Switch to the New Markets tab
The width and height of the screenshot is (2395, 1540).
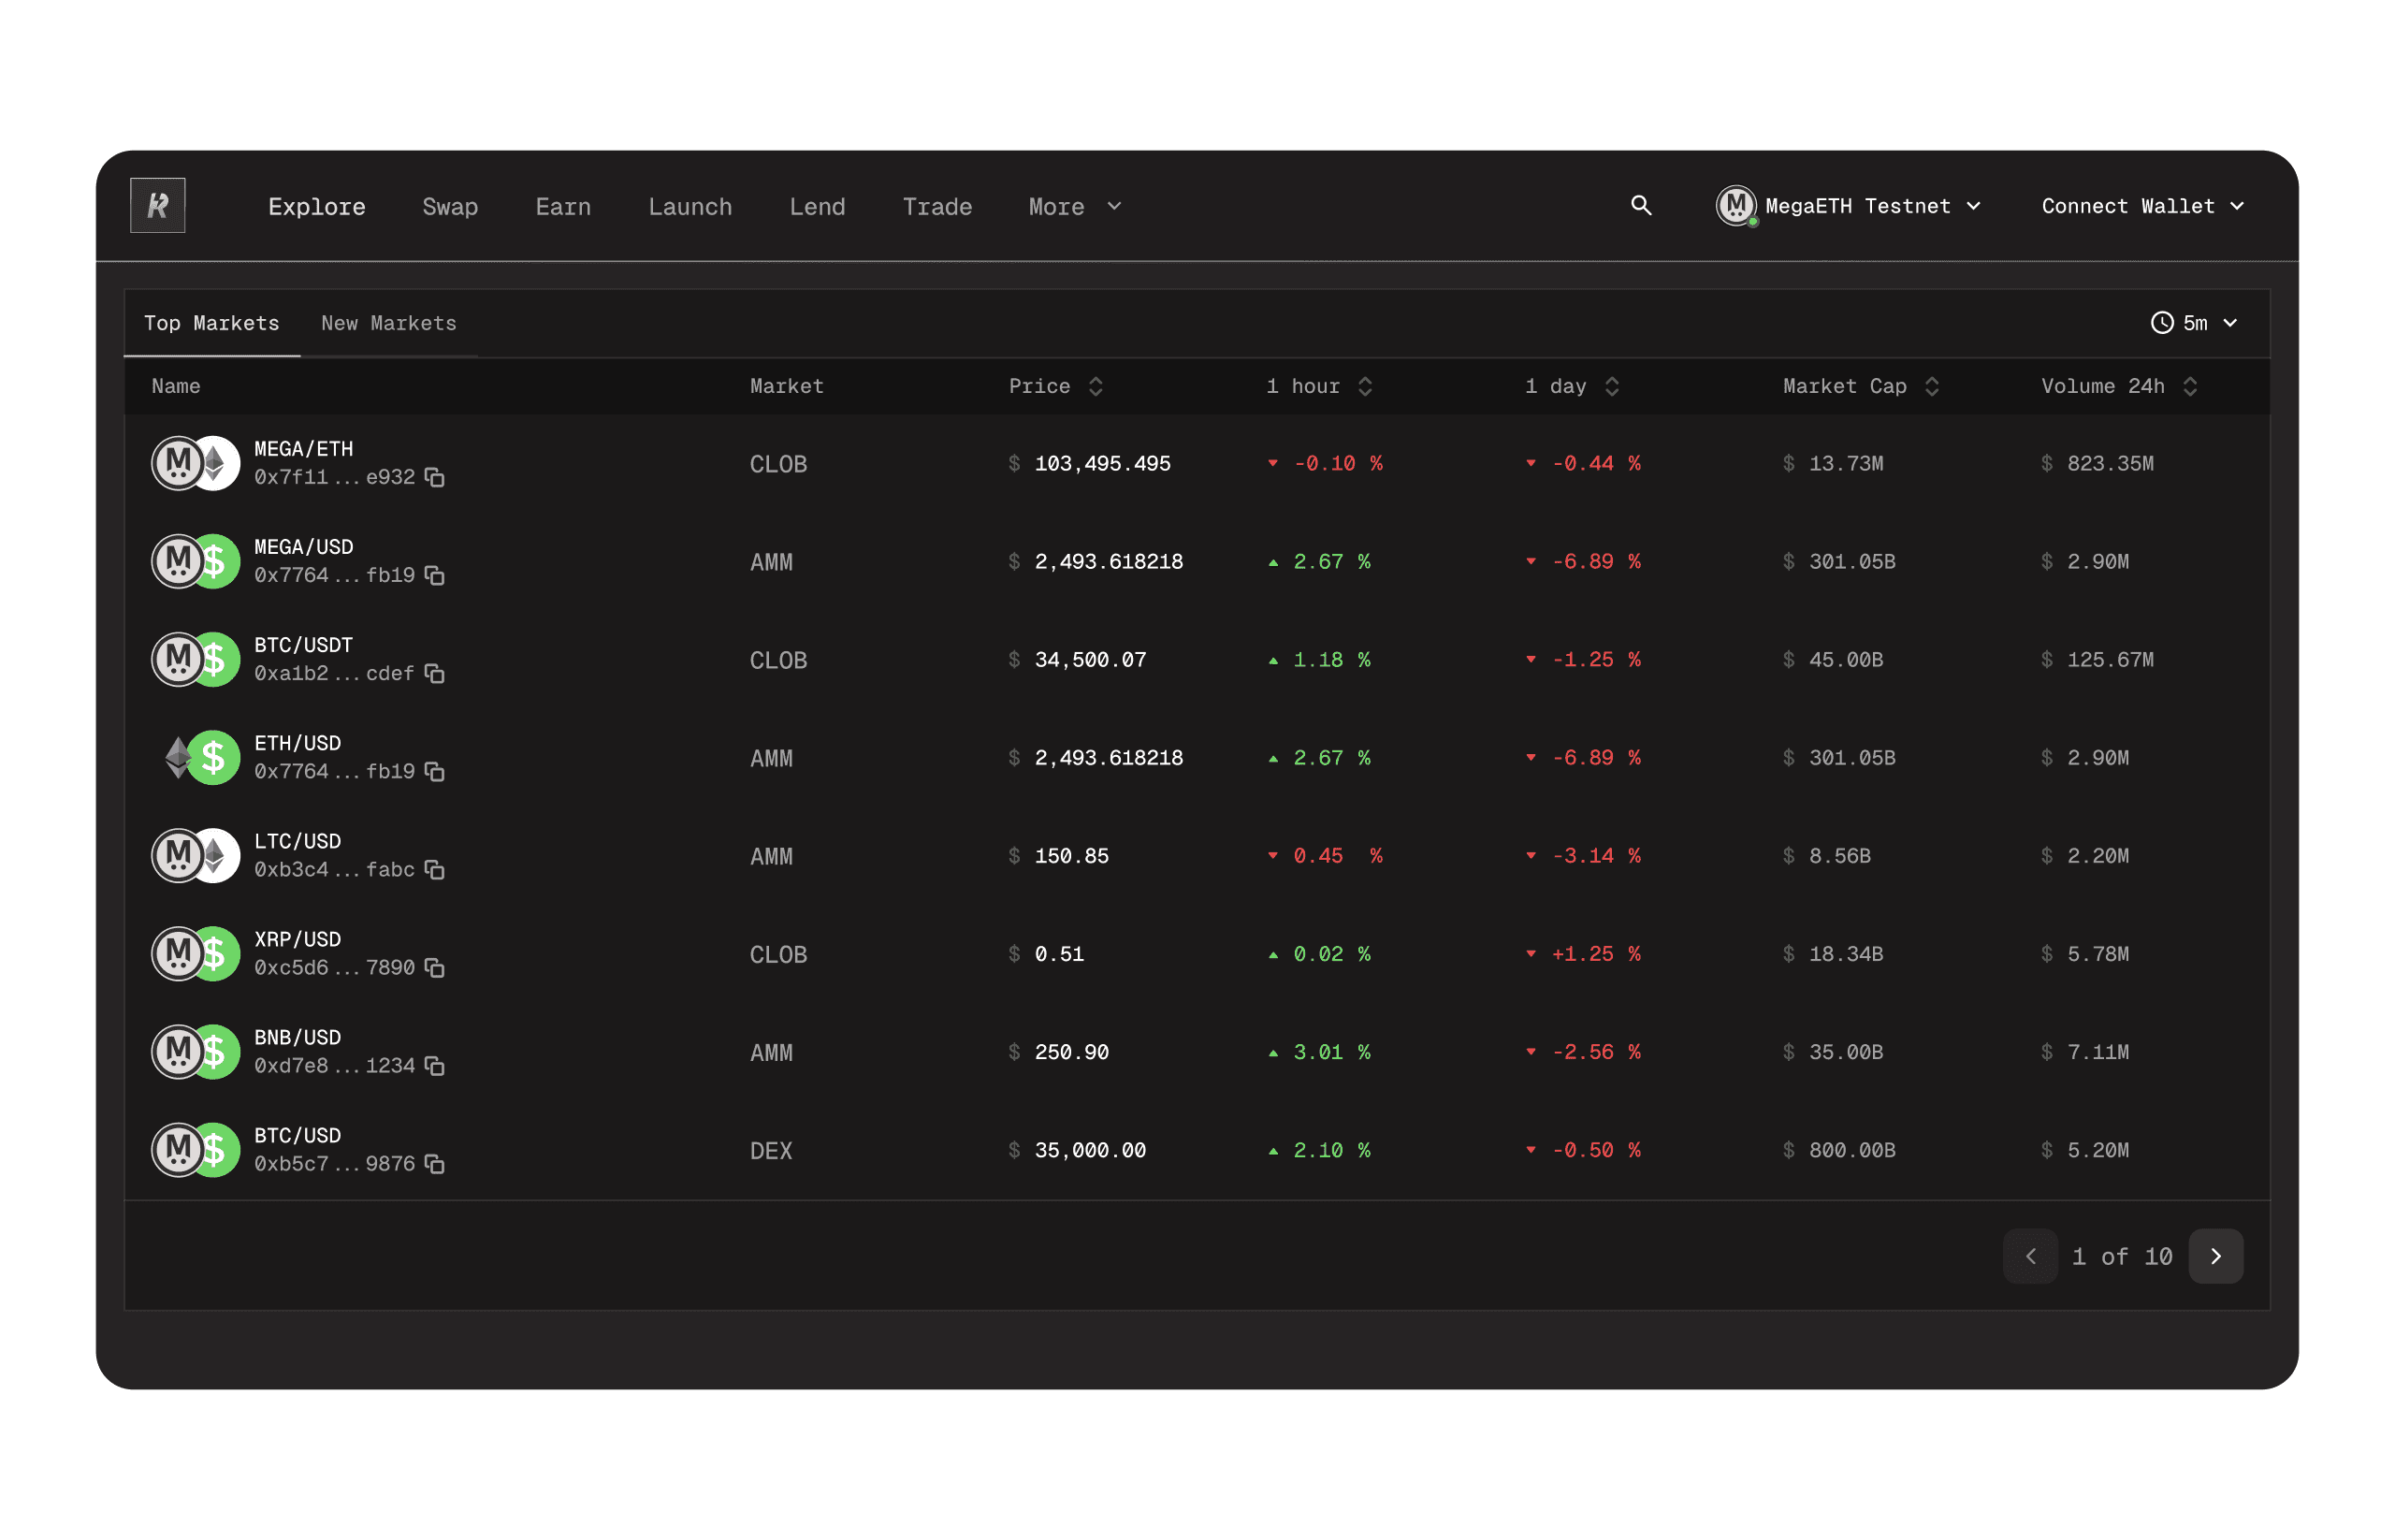(388, 323)
